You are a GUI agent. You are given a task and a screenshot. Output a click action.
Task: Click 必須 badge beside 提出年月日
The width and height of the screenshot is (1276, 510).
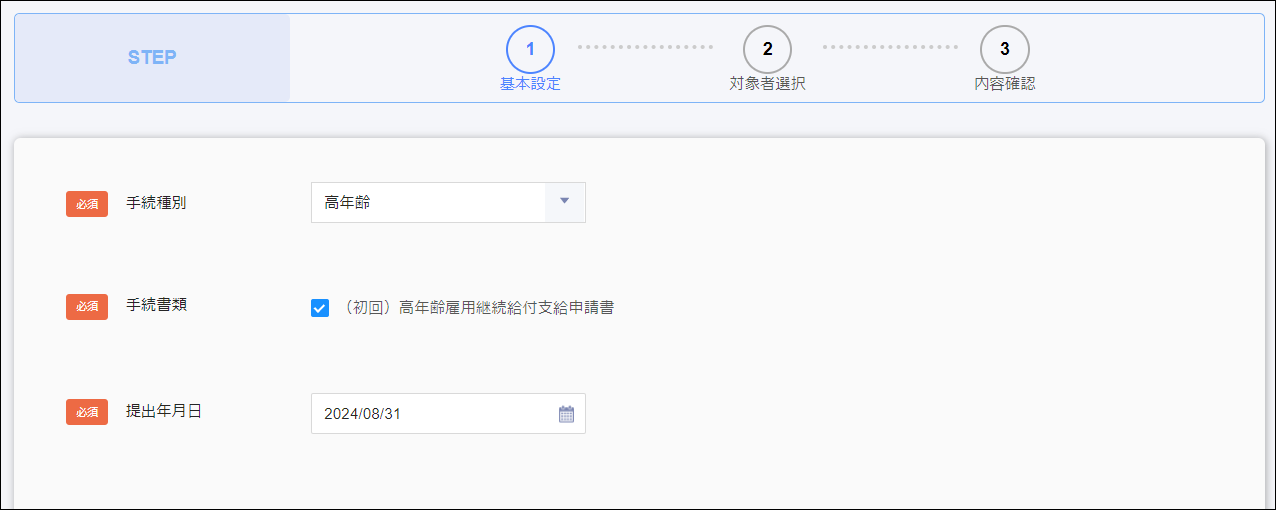tap(87, 412)
